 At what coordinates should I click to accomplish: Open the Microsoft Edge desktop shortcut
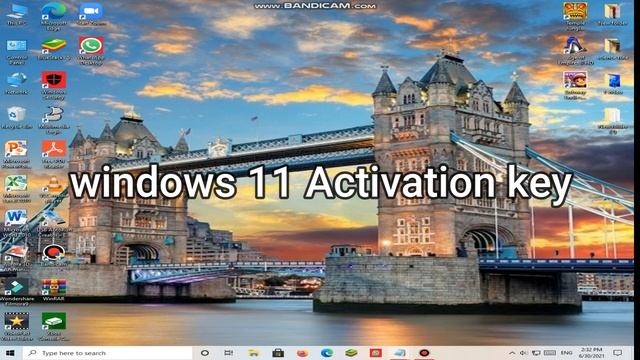(54, 16)
